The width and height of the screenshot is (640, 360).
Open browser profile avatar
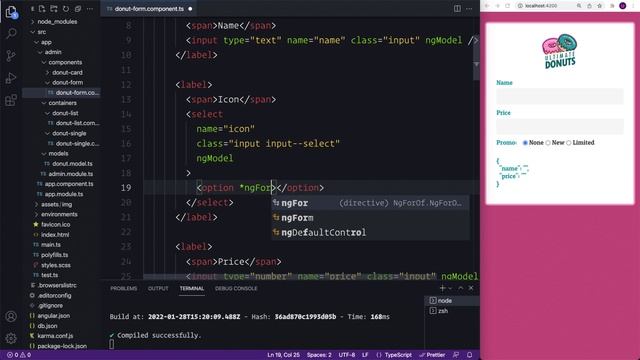pyautogui.click(x=622, y=6)
